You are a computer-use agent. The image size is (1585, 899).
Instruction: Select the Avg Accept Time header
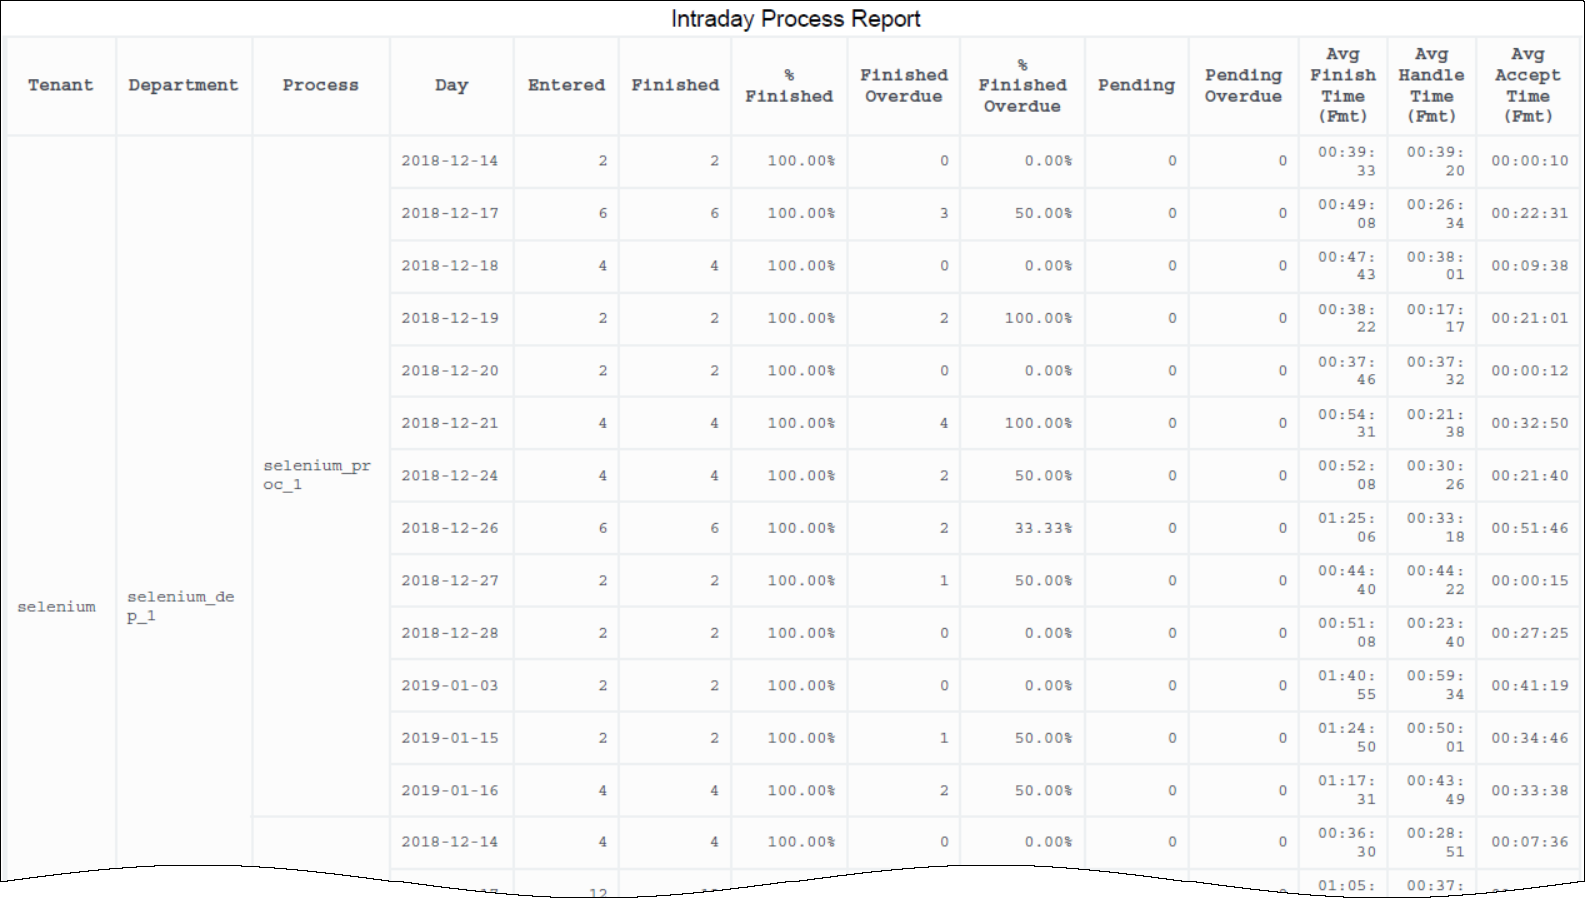point(1527,86)
